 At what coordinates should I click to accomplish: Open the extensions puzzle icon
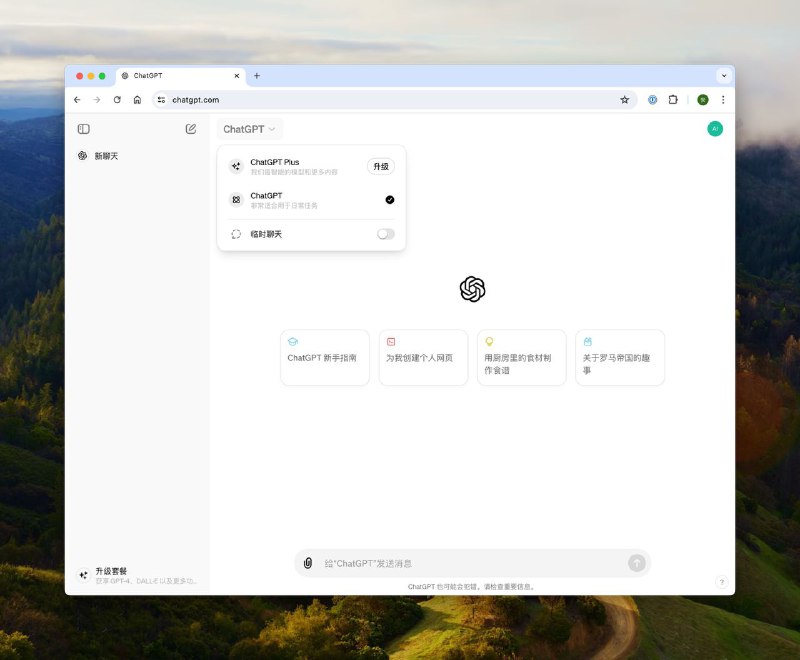pos(673,100)
